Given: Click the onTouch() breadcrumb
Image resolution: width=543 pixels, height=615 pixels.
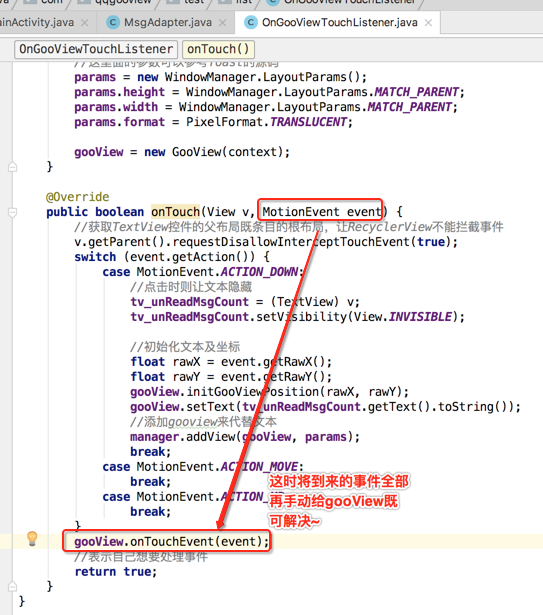Looking at the screenshot, I should pos(218,49).
